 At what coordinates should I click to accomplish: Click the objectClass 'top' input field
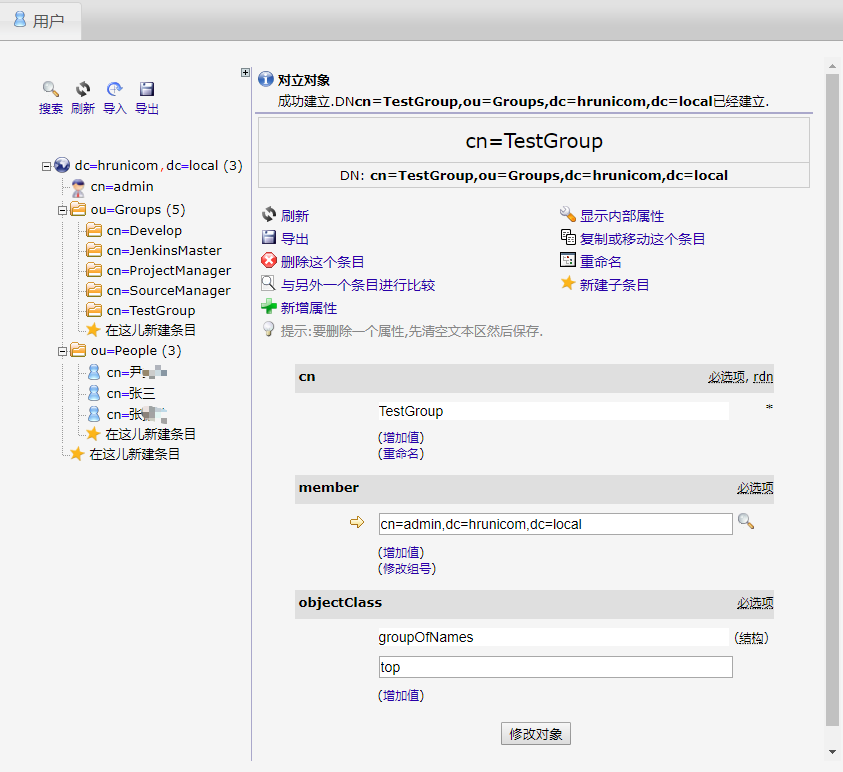(x=555, y=667)
